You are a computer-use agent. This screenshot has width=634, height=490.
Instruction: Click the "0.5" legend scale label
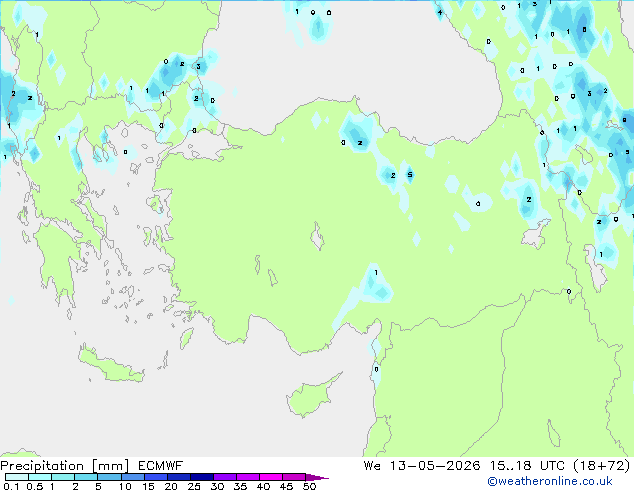(x=34, y=486)
